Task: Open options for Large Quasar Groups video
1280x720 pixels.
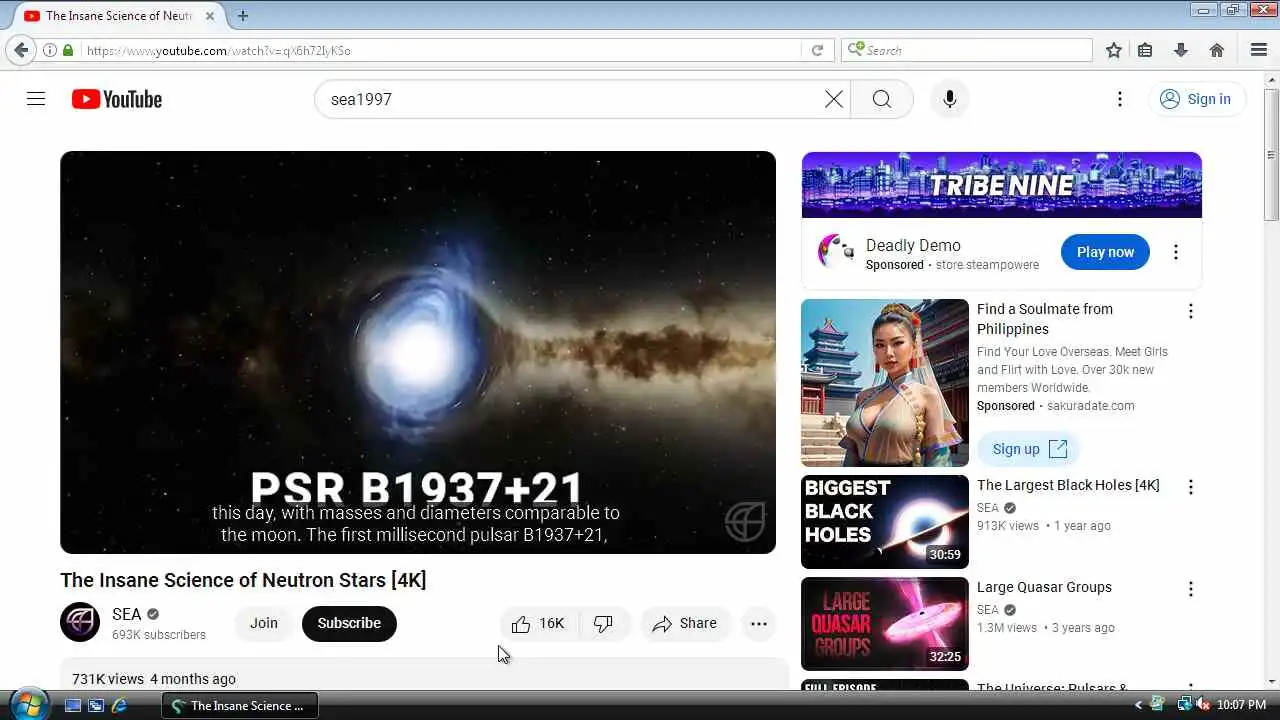Action: point(1190,589)
